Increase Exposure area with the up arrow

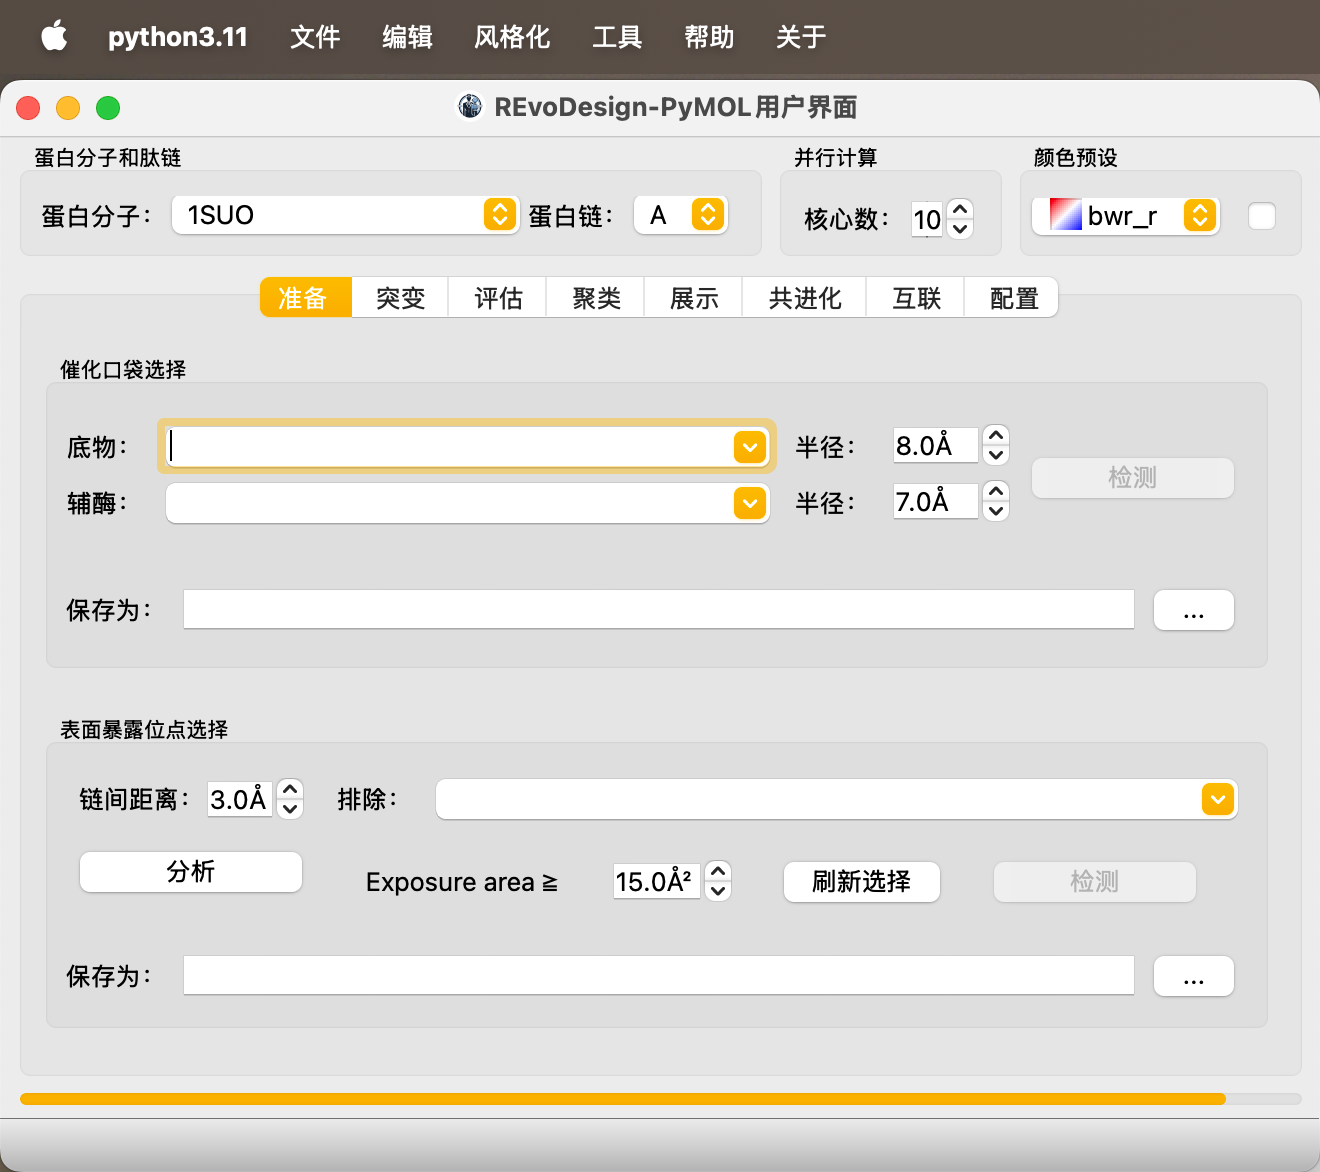click(x=718, y=871)
